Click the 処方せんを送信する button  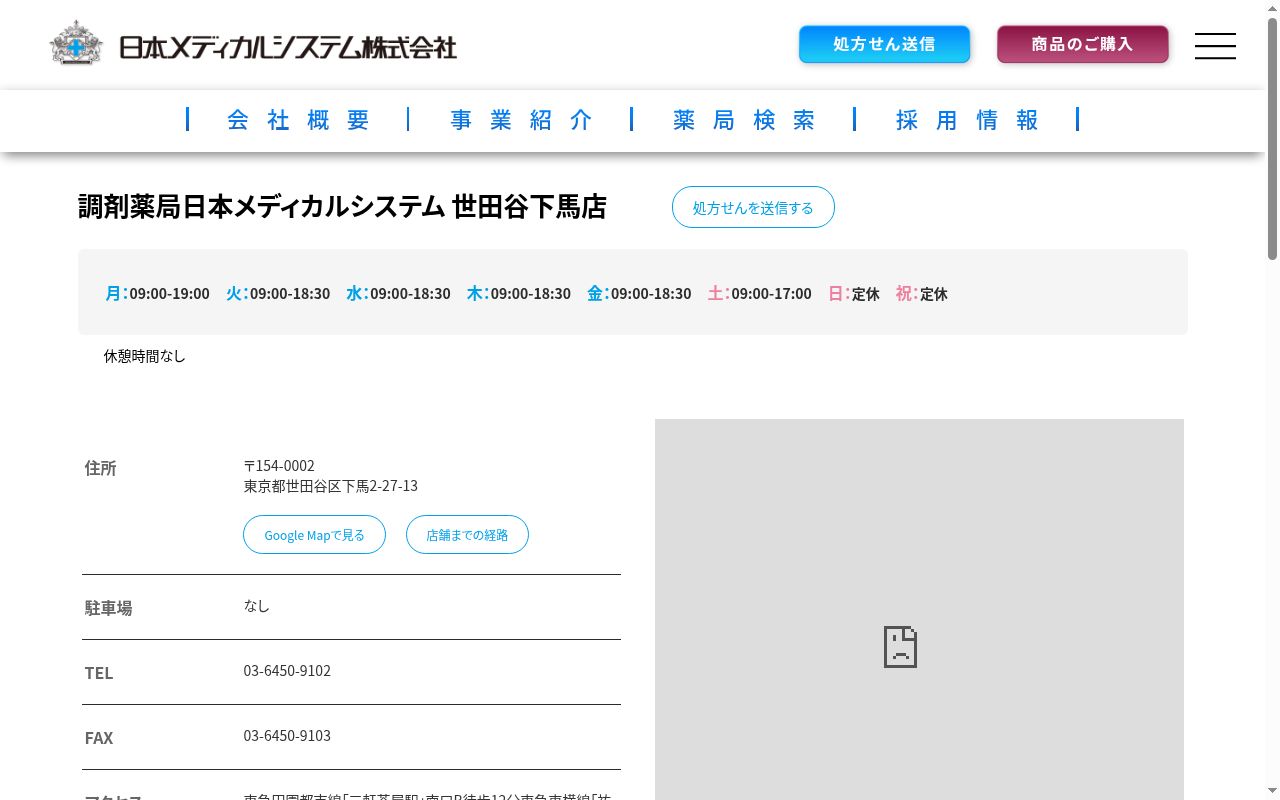(x=753, y=207)
